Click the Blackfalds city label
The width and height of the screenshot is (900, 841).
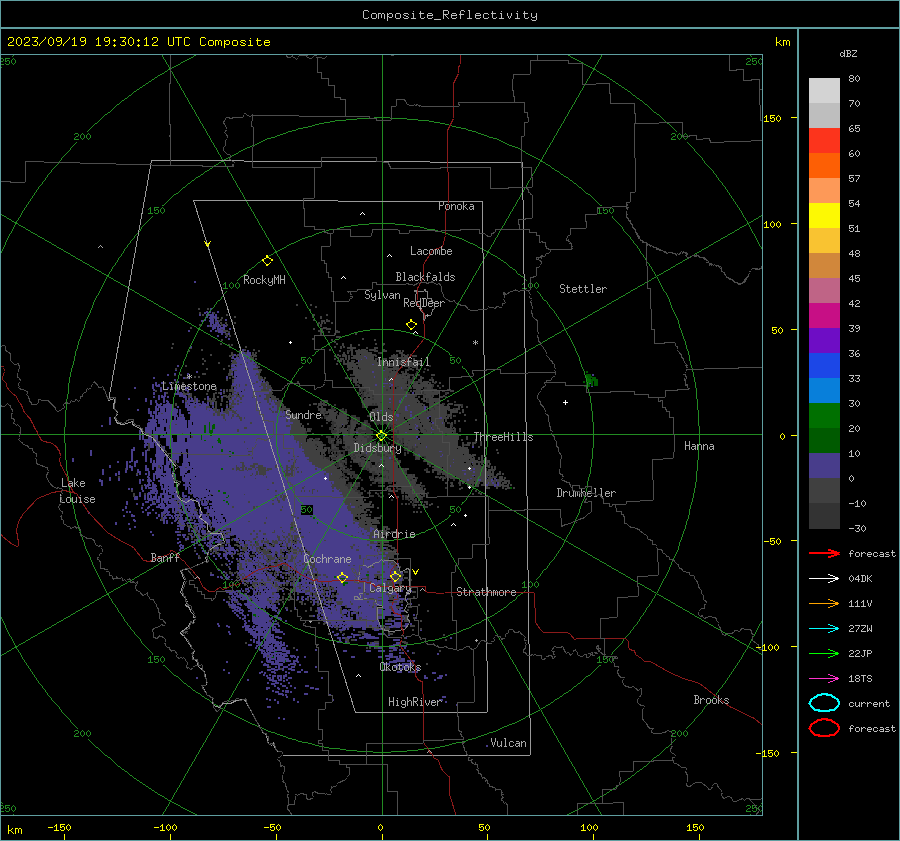click(x=425, y=277)
